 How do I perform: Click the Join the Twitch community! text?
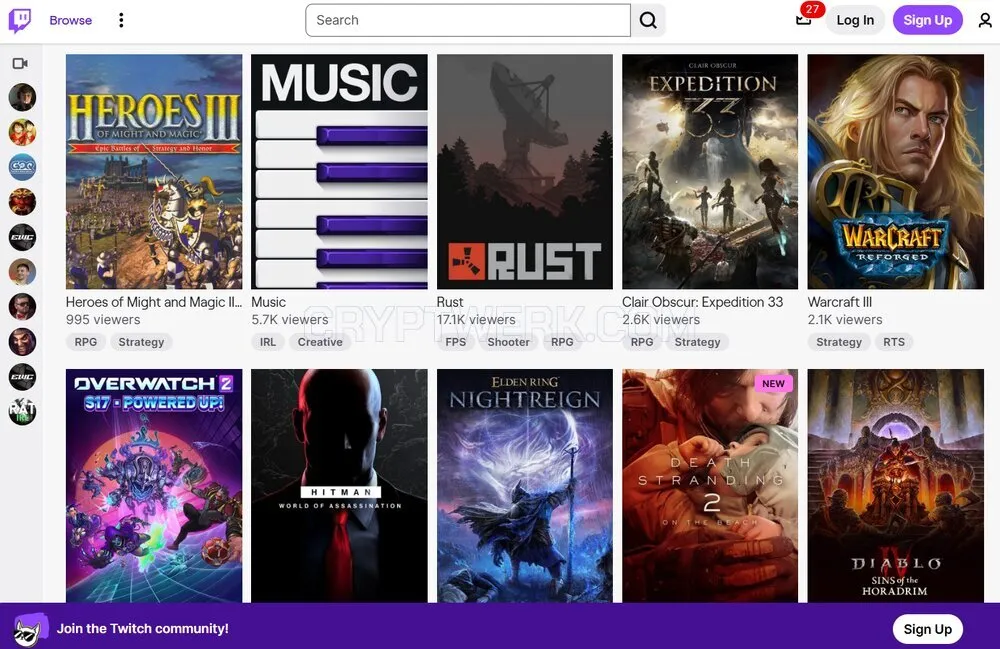pyautogui.click(x=143, y=629)
